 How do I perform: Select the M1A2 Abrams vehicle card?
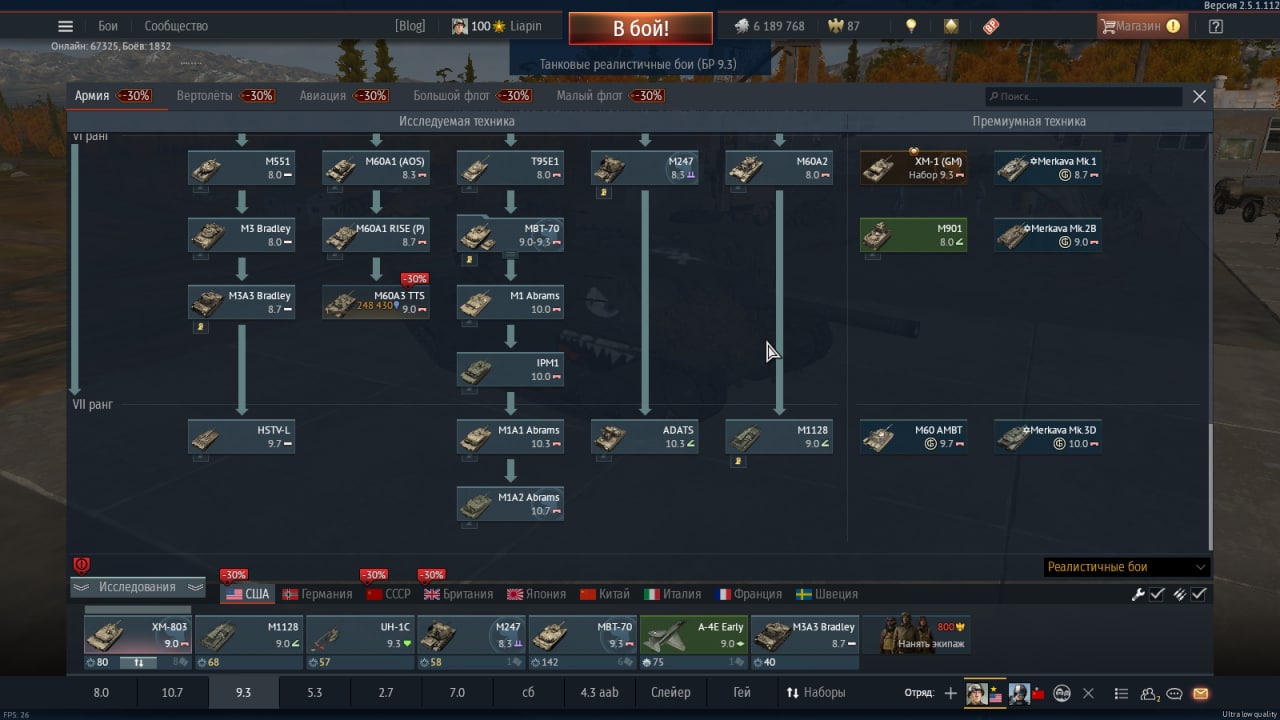point(510,504)
